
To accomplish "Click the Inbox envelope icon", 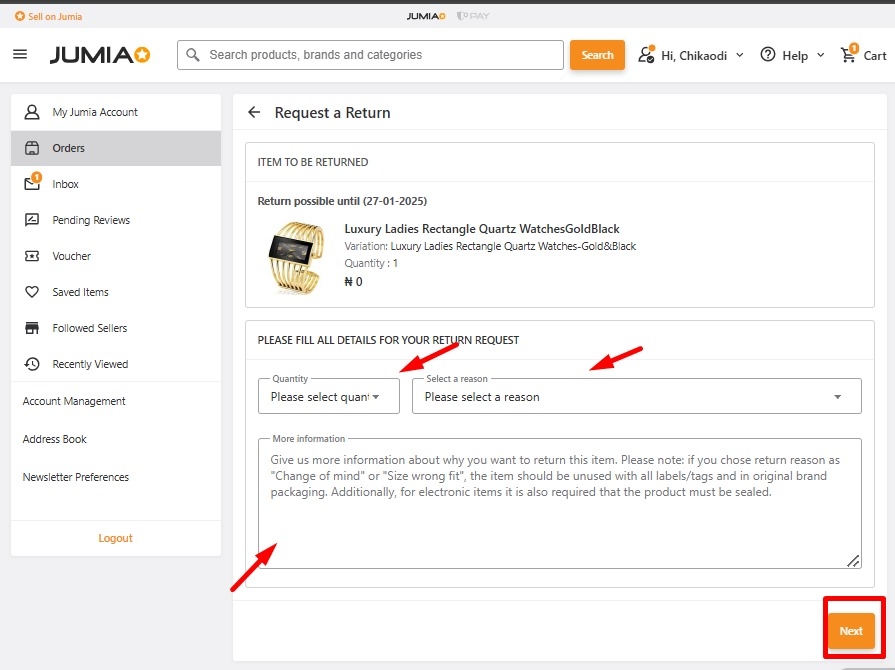I will click(x=32, y=184).
